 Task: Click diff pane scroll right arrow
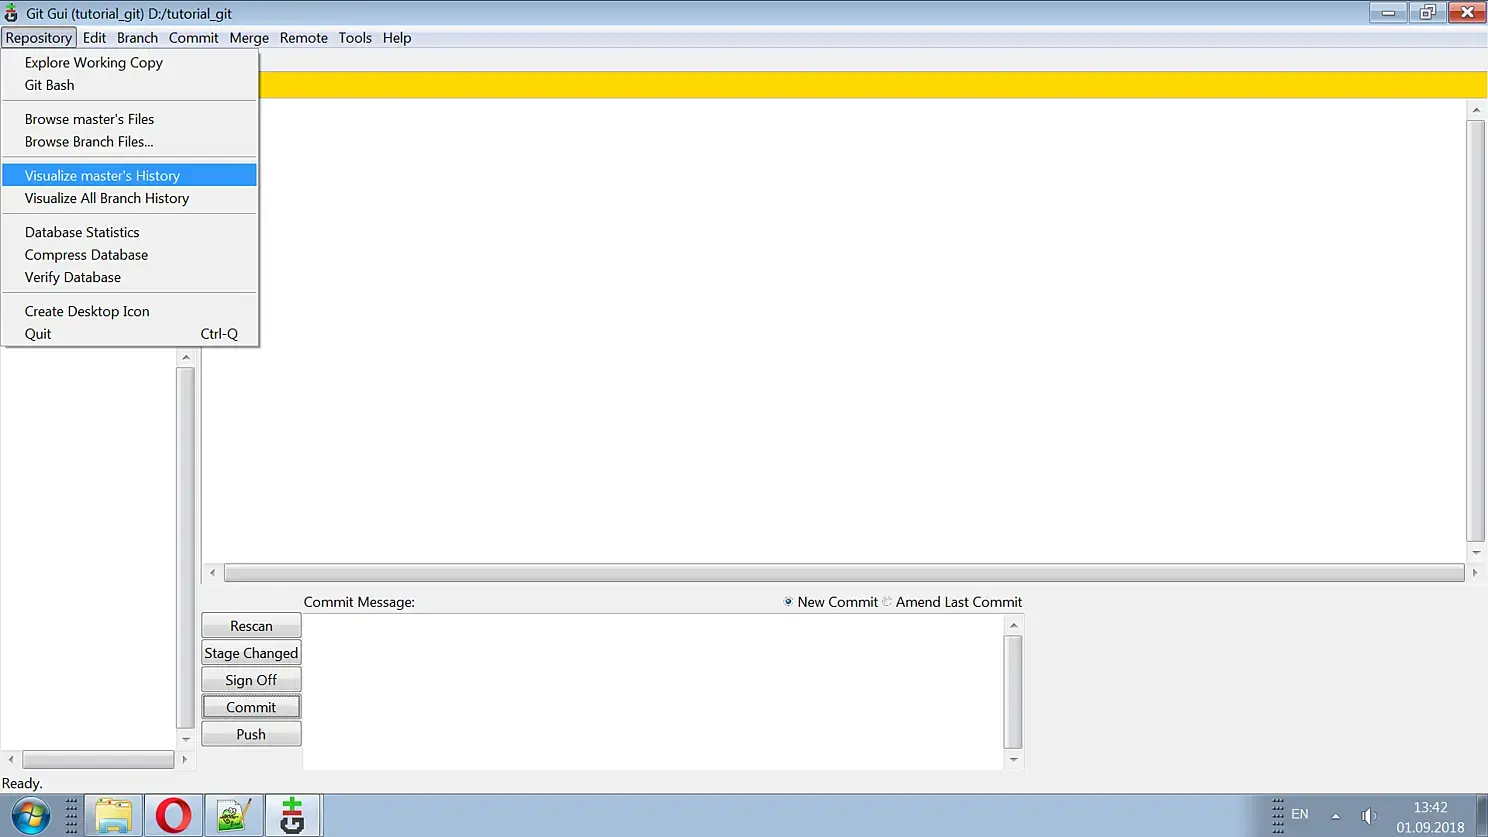1475,573
